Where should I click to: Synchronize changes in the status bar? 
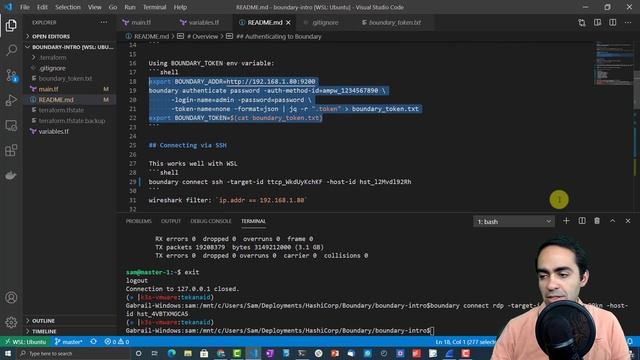pos(93,342)
